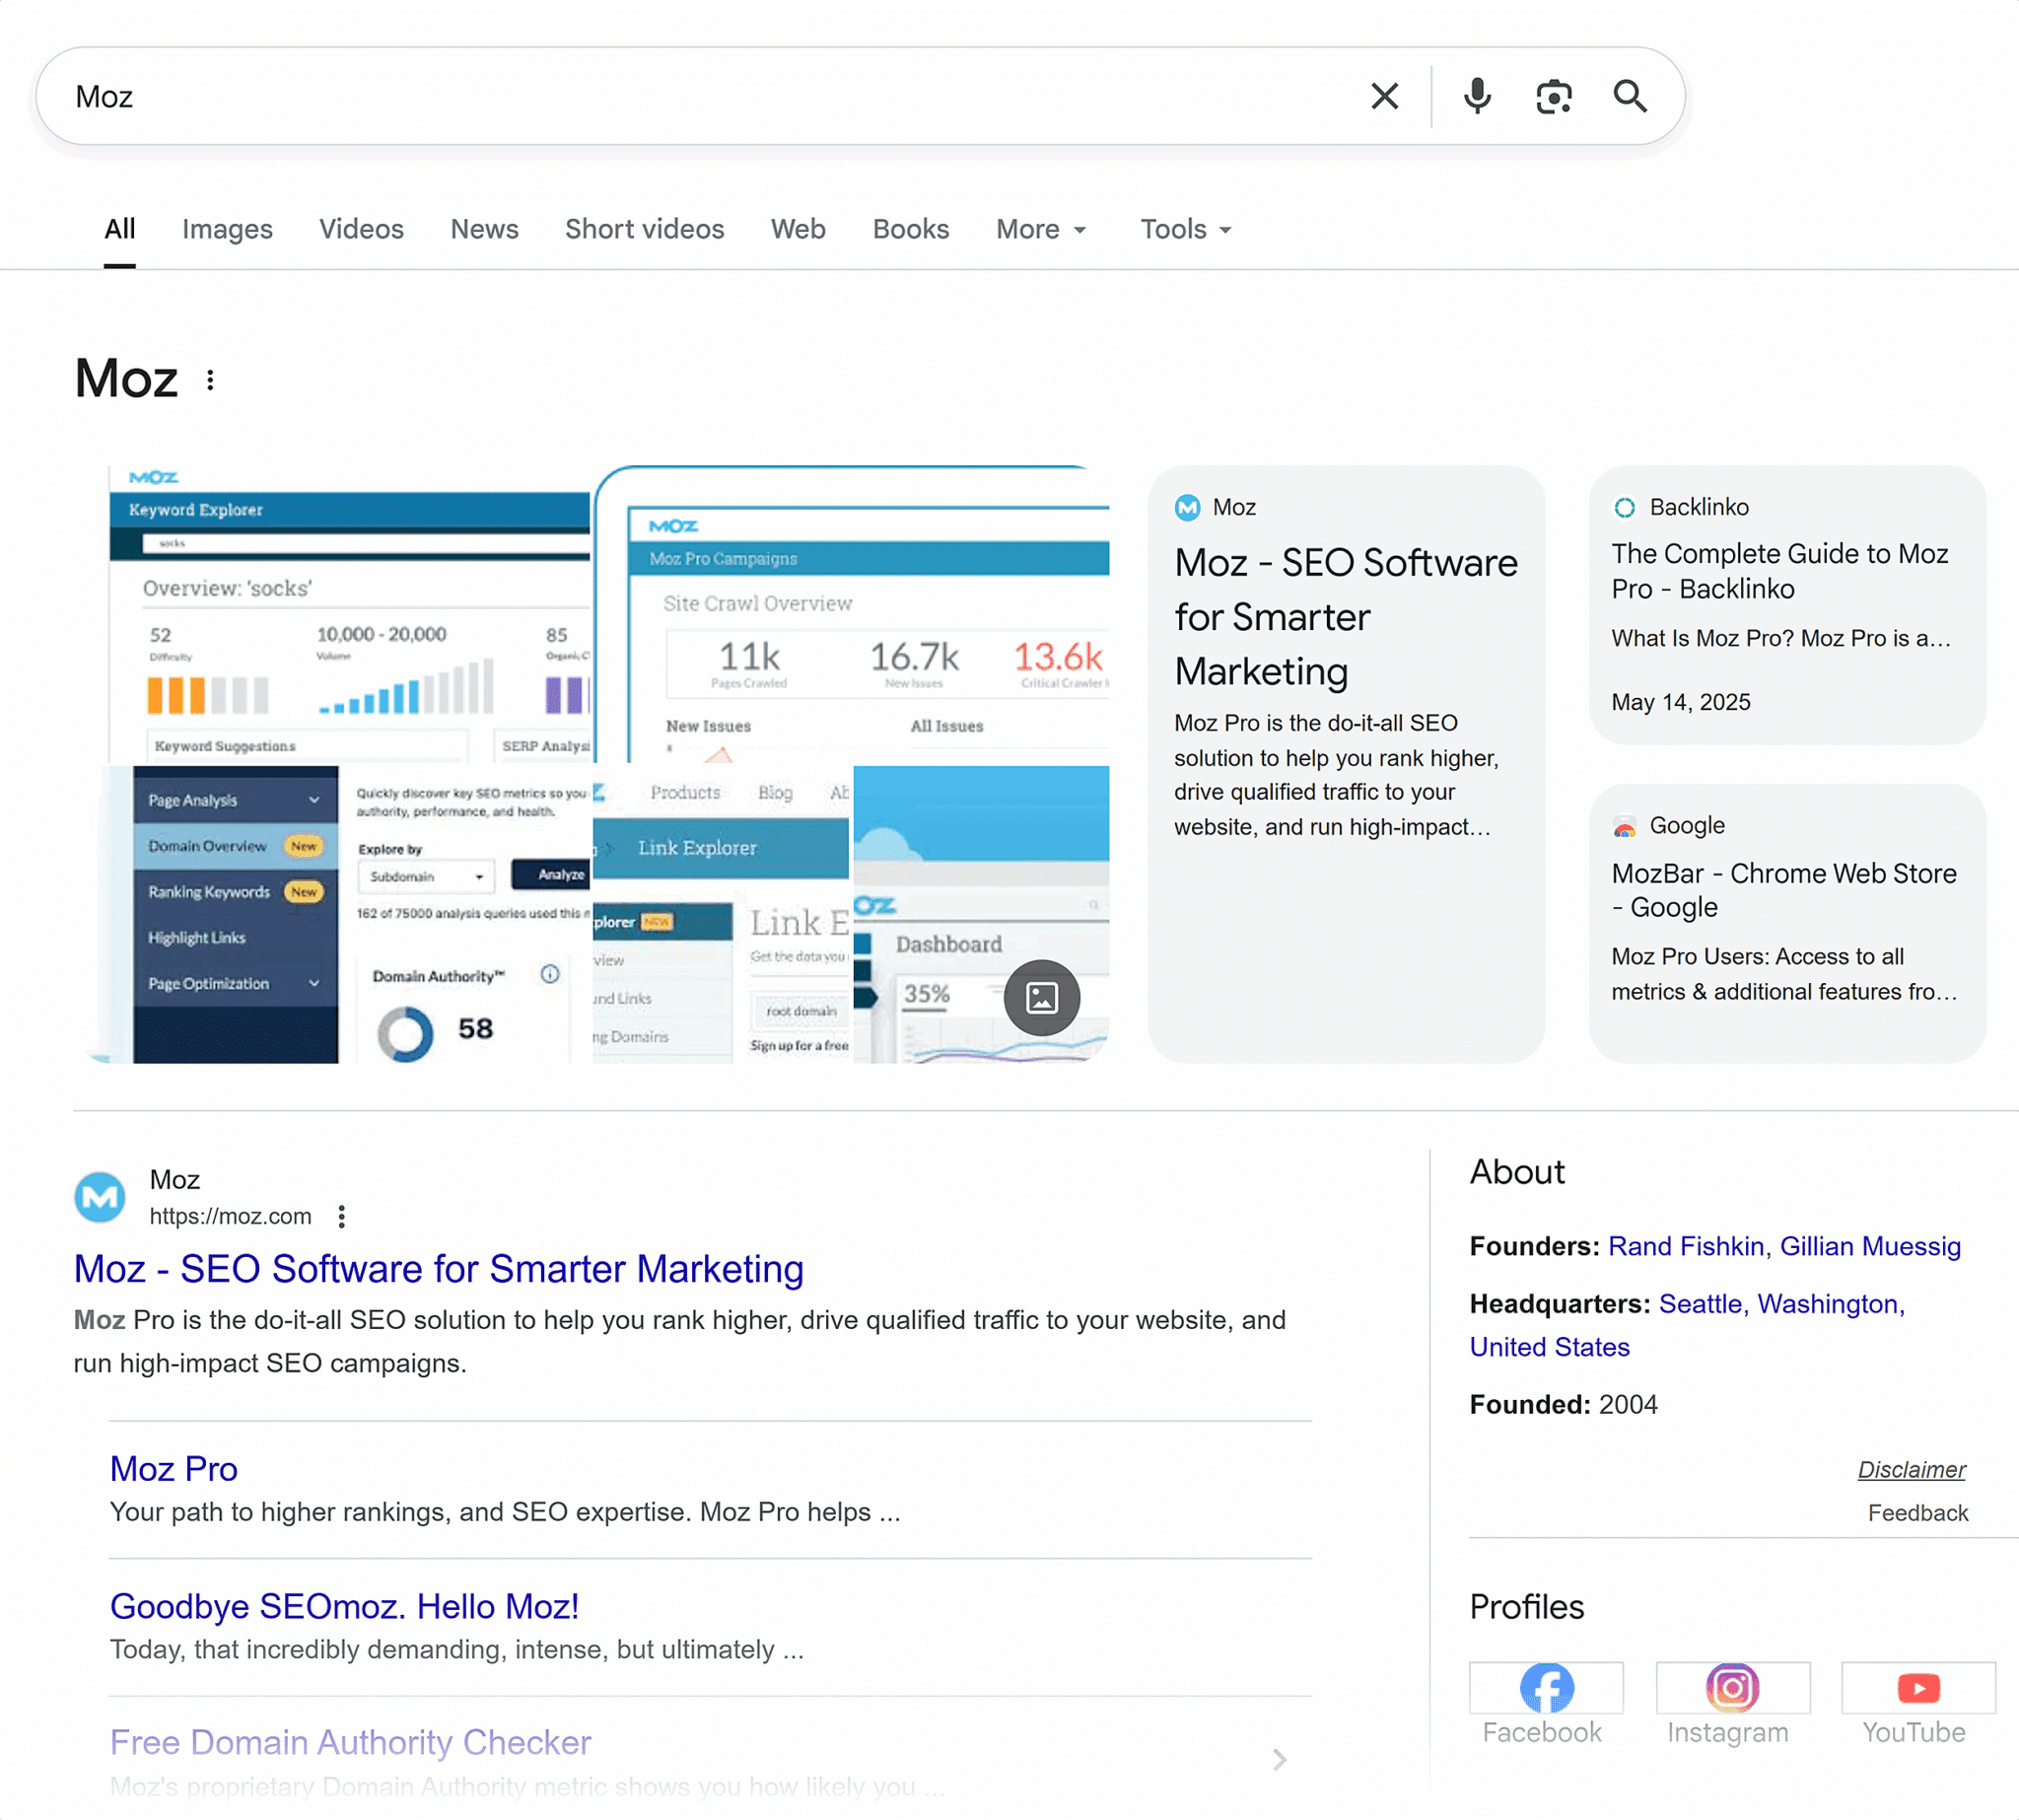Click founder Rand Fishkin link
This screenshot has width=2019, height=1820.
1685,1246
